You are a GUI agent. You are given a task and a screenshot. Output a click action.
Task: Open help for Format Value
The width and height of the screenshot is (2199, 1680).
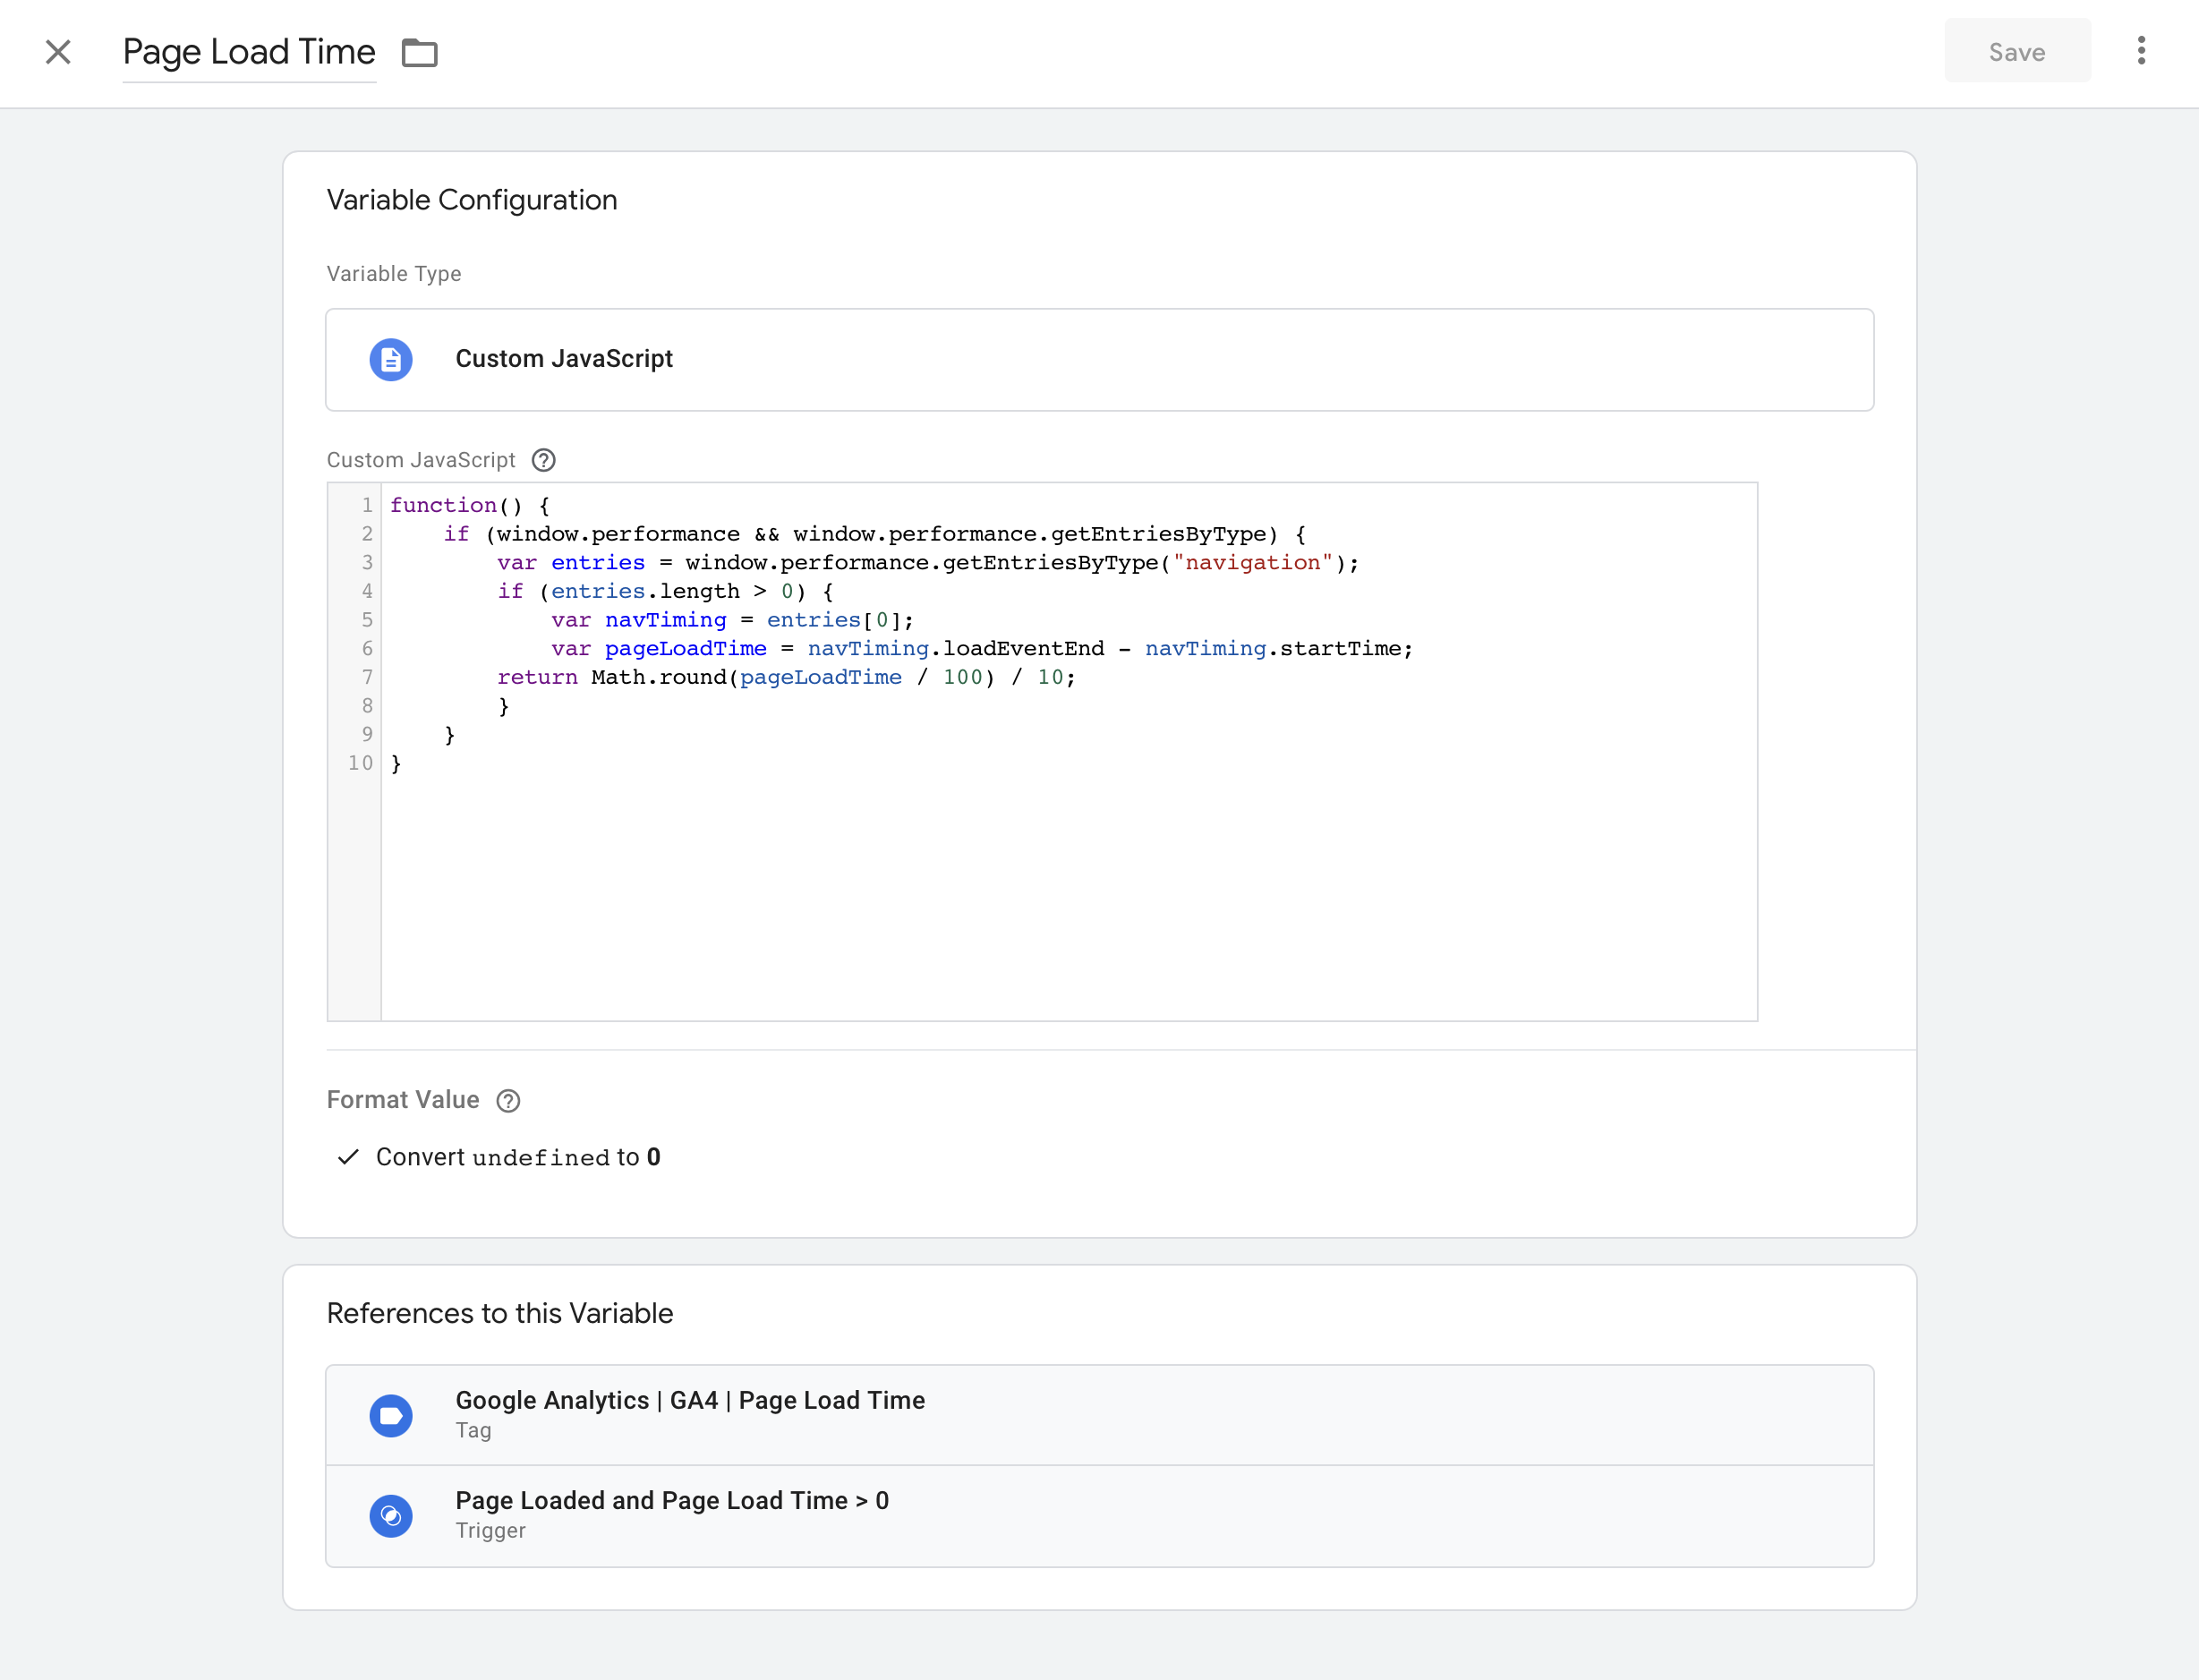coord(508,1100)
